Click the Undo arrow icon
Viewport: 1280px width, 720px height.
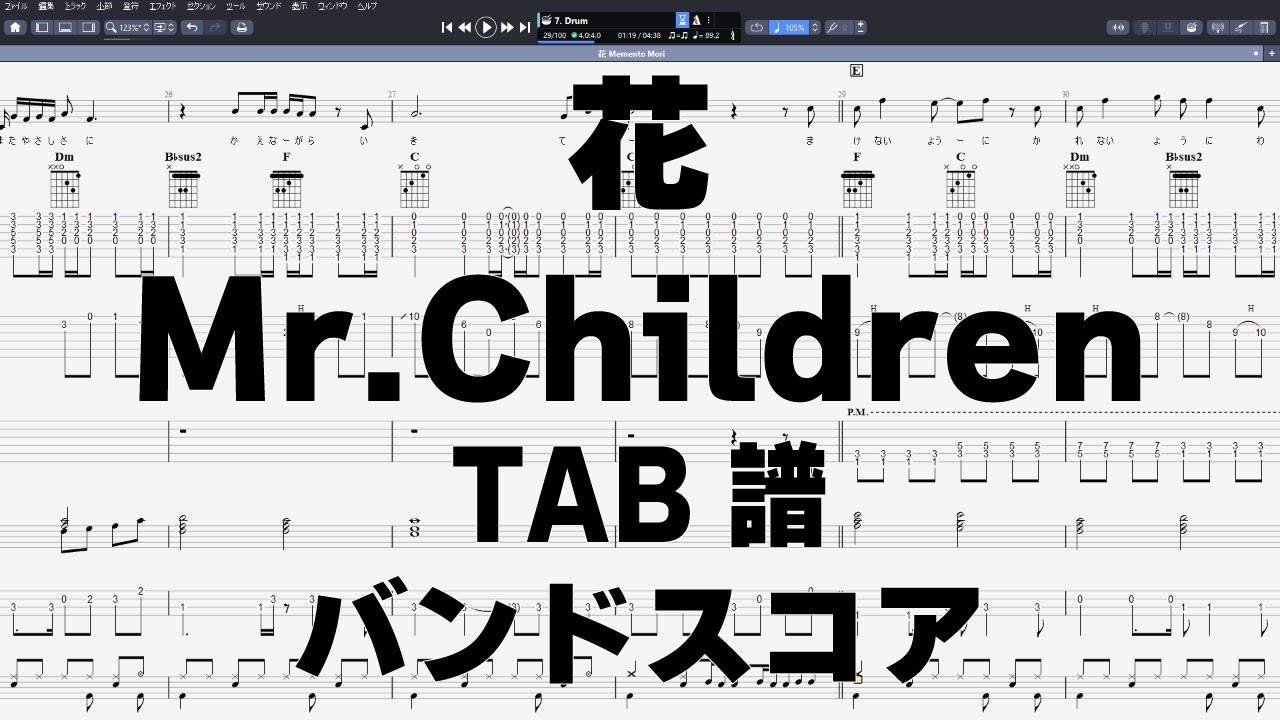point(193,27)
